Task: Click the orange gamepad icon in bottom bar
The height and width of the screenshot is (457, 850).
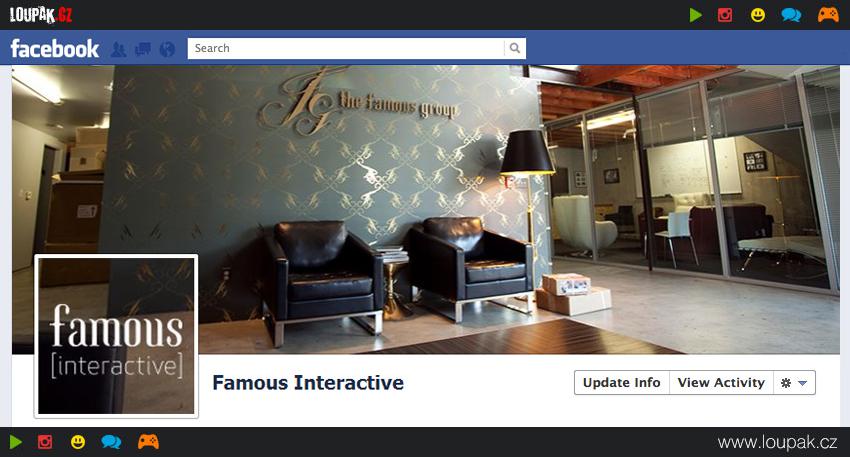Action: point(148,442)
